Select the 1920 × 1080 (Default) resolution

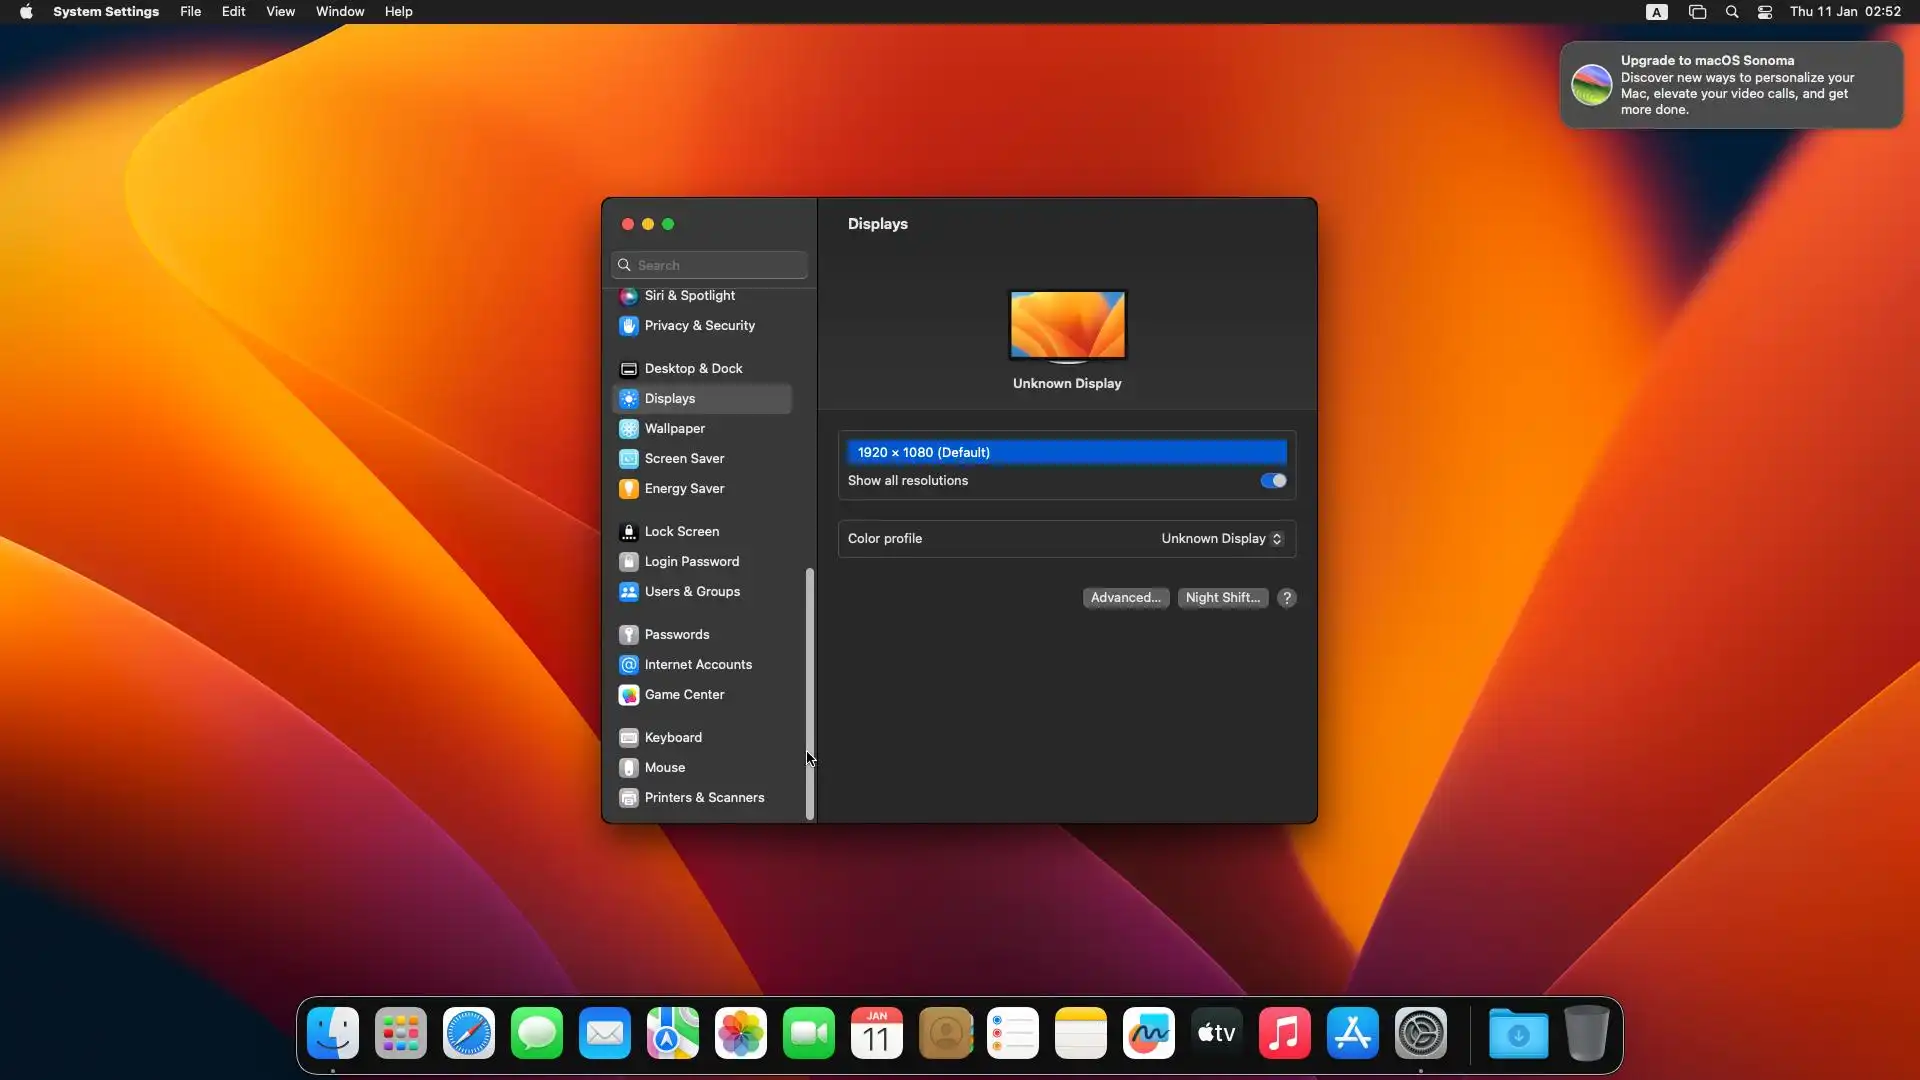click(1066, 452)
